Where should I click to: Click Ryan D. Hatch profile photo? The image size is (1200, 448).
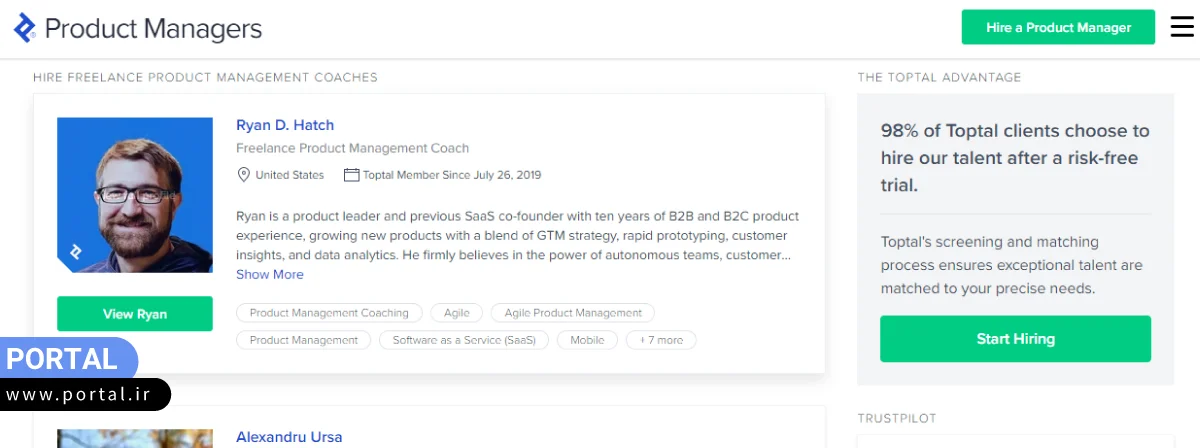[x=135, y=194]
